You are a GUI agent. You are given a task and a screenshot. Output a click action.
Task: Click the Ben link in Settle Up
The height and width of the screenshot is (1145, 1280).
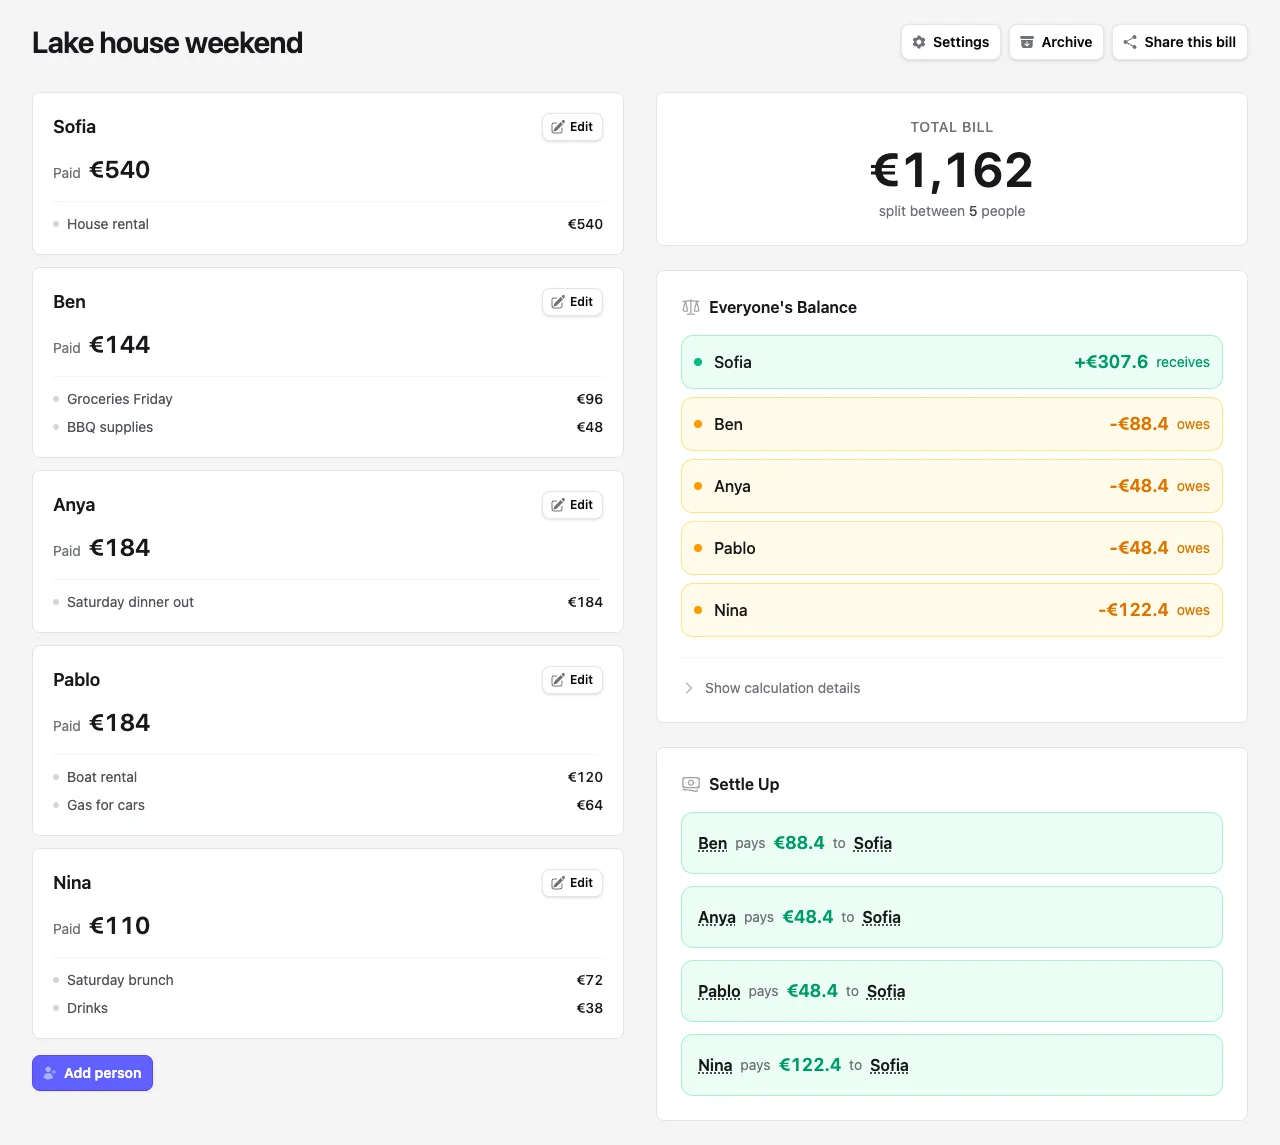pyautogui.click(x=712, y=843)
